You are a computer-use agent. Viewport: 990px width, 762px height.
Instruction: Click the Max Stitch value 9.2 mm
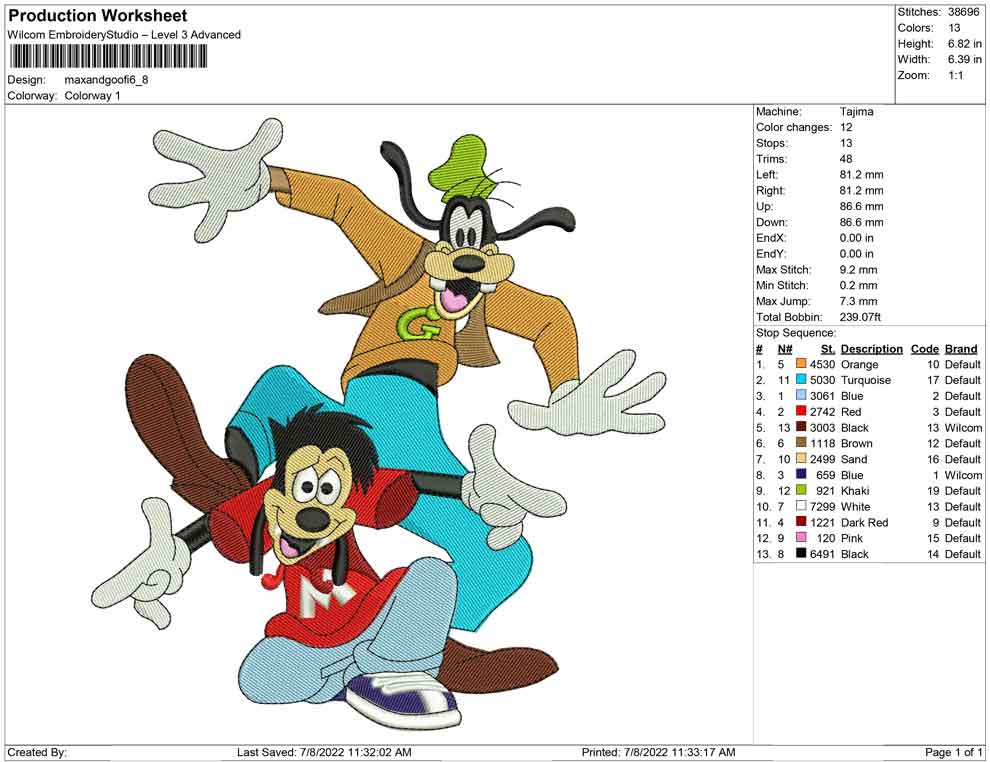pyautogui.click(x=858, y=270)
